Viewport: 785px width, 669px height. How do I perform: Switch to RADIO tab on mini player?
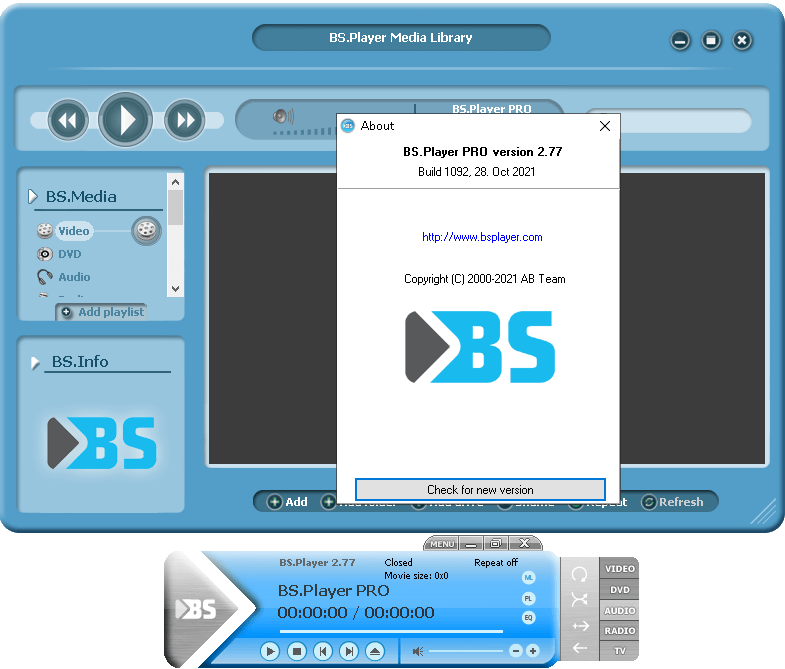620,631
